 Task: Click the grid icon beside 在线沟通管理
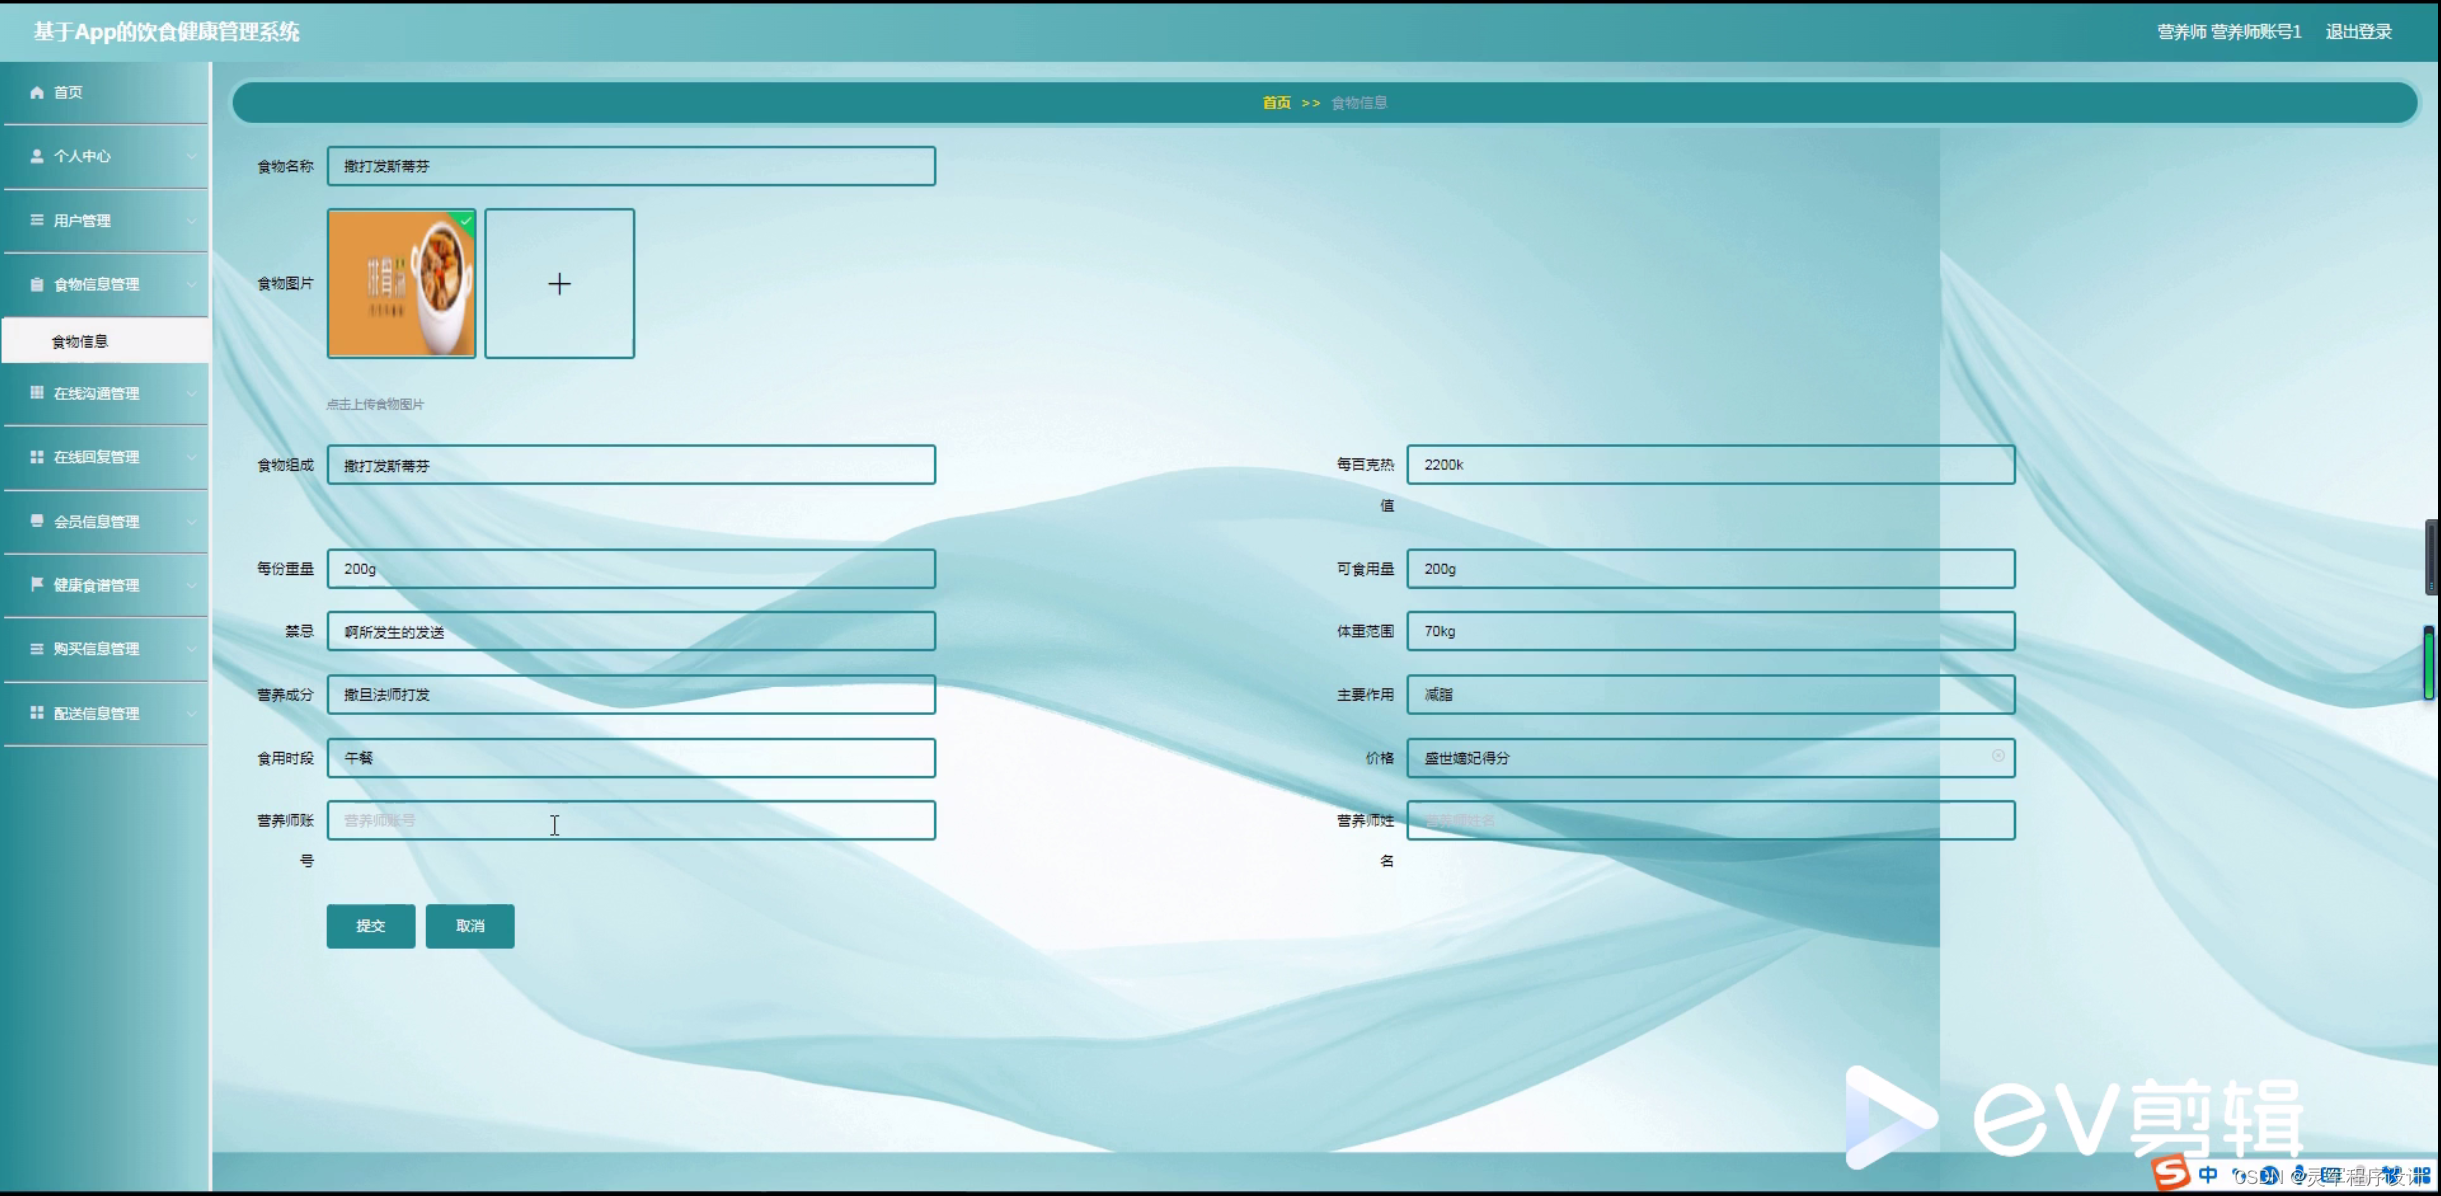click(37, 393)
